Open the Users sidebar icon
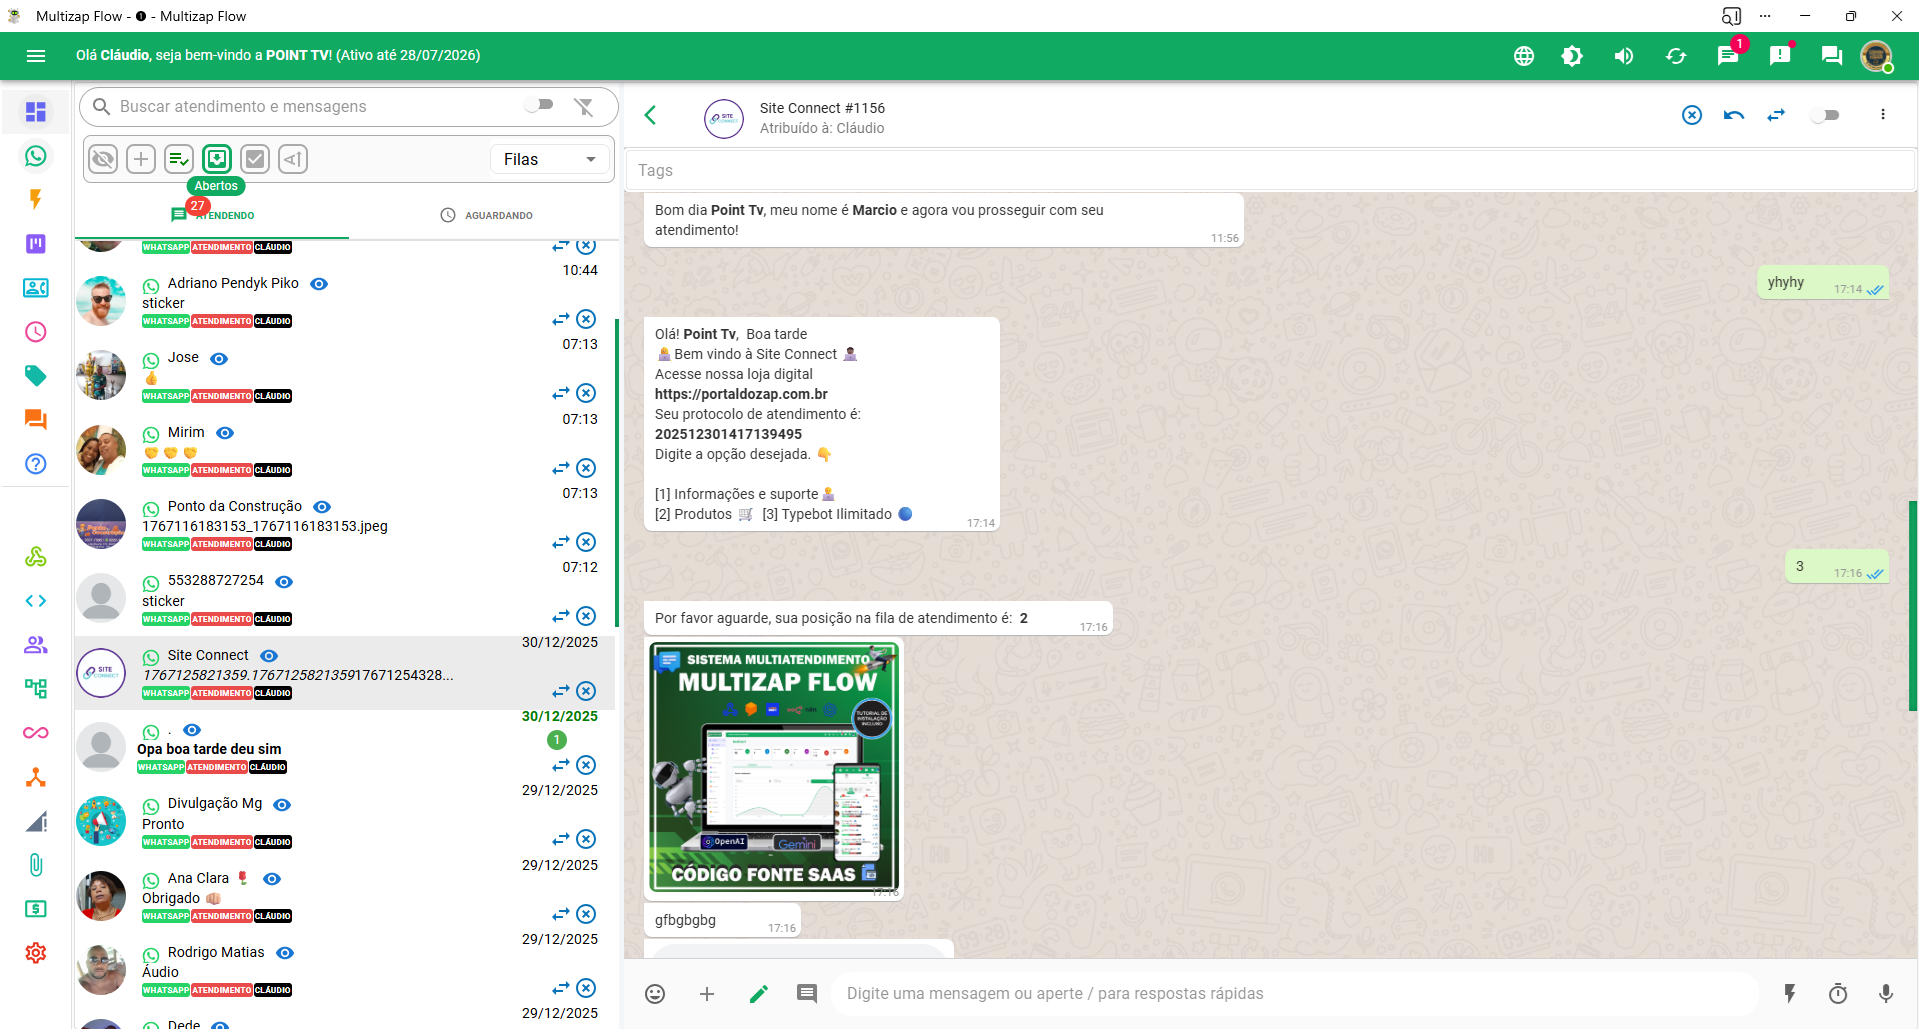 (x=36, y=645)
